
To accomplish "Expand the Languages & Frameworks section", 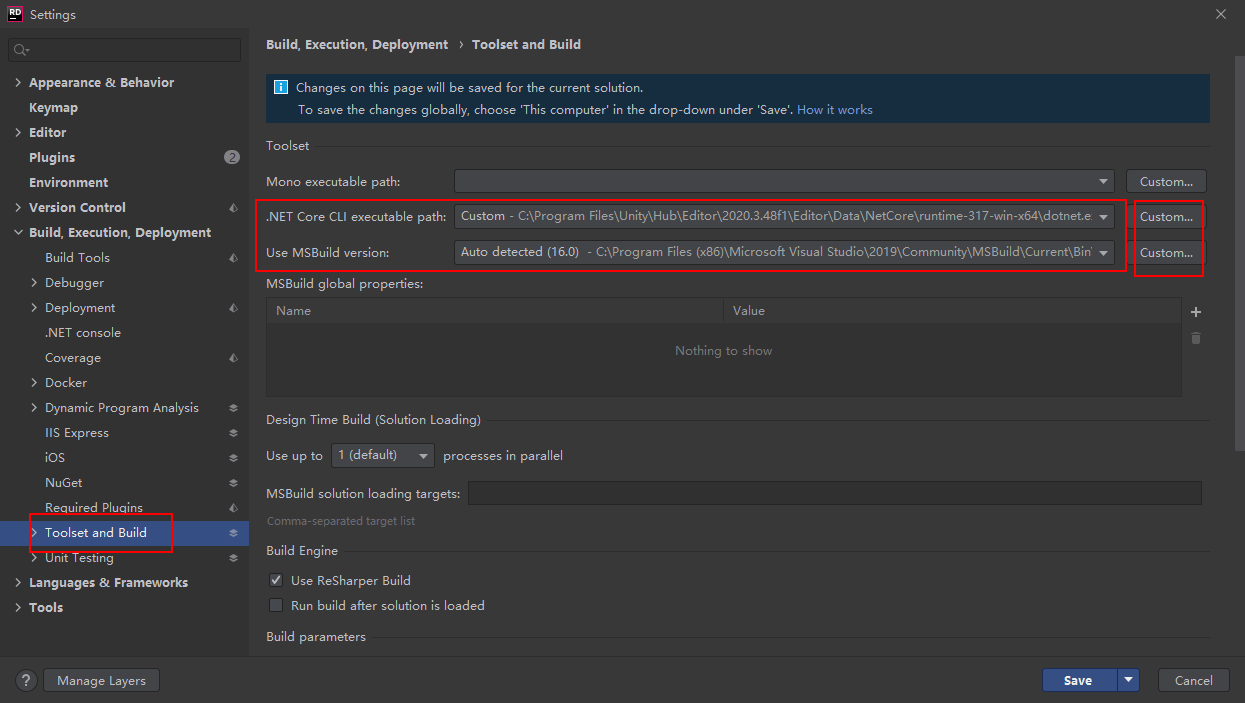I will point(18,583).
